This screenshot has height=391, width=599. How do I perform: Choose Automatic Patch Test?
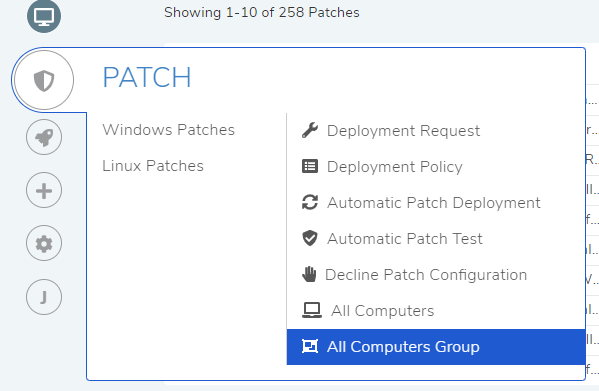tap(405, 239)
